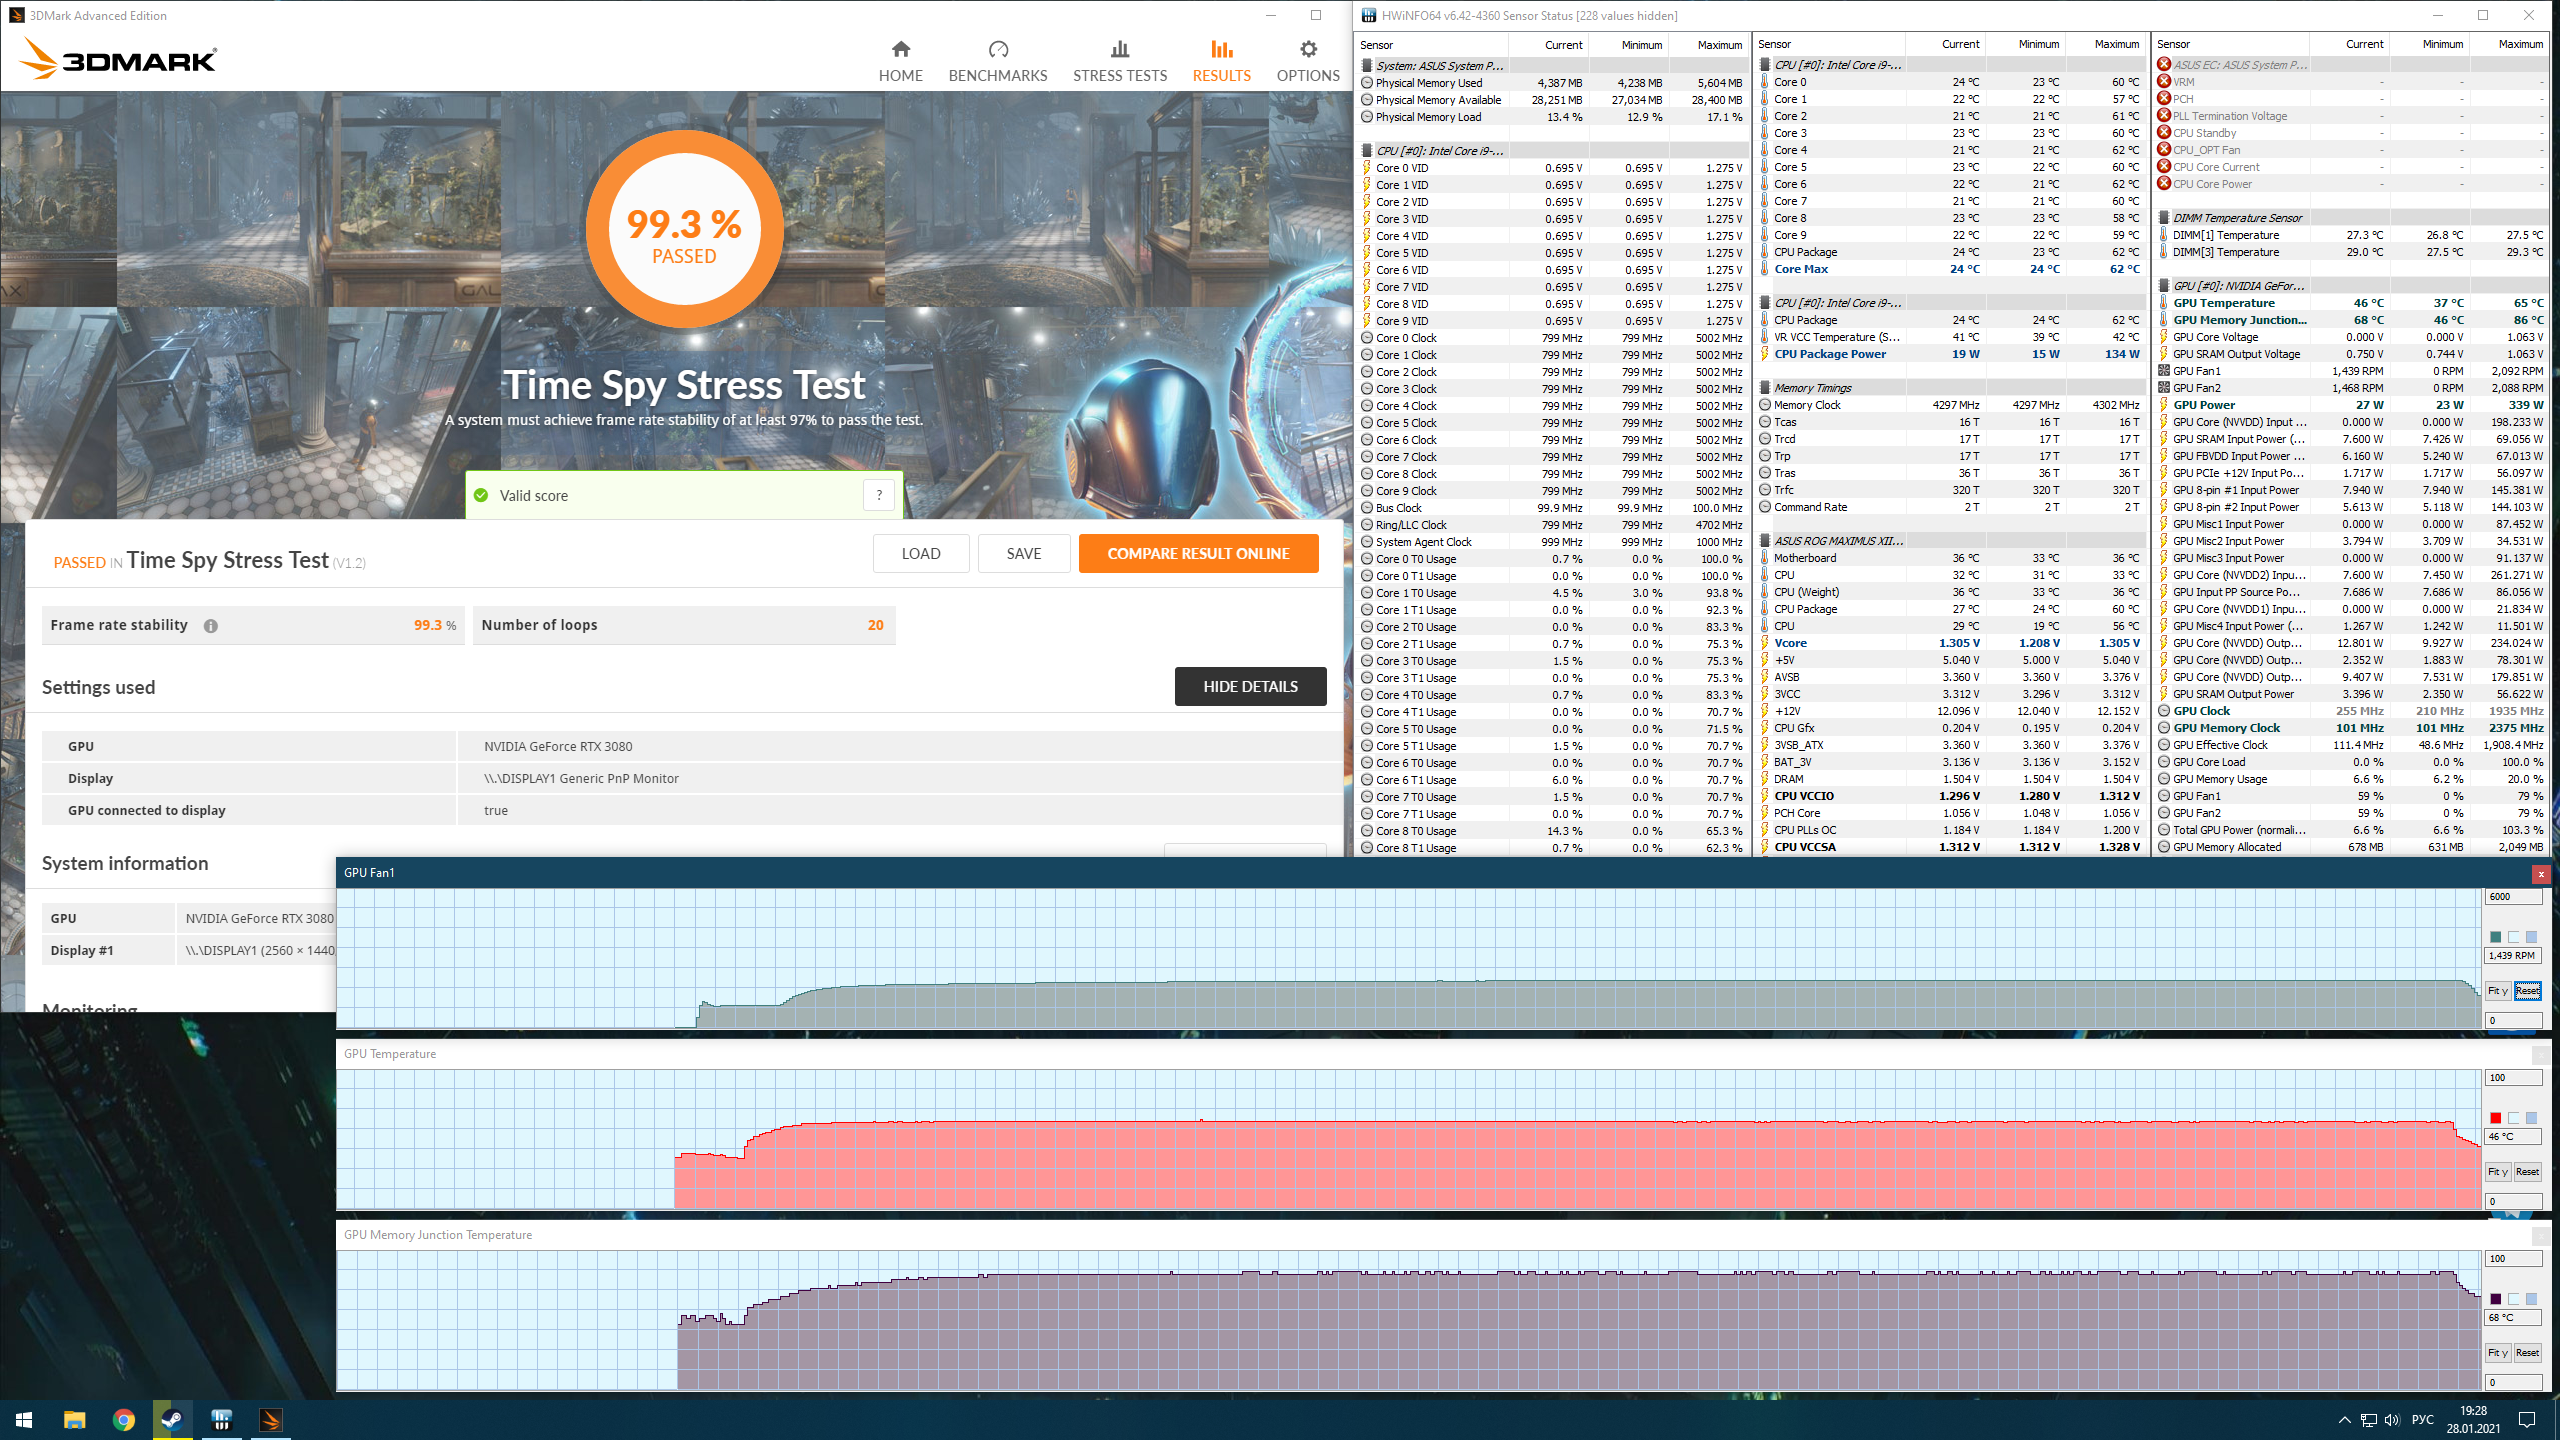This screenshot has width=2560, height=1440.
Task: Click info icon beside Frame rate stability
Action: (210, 626)
